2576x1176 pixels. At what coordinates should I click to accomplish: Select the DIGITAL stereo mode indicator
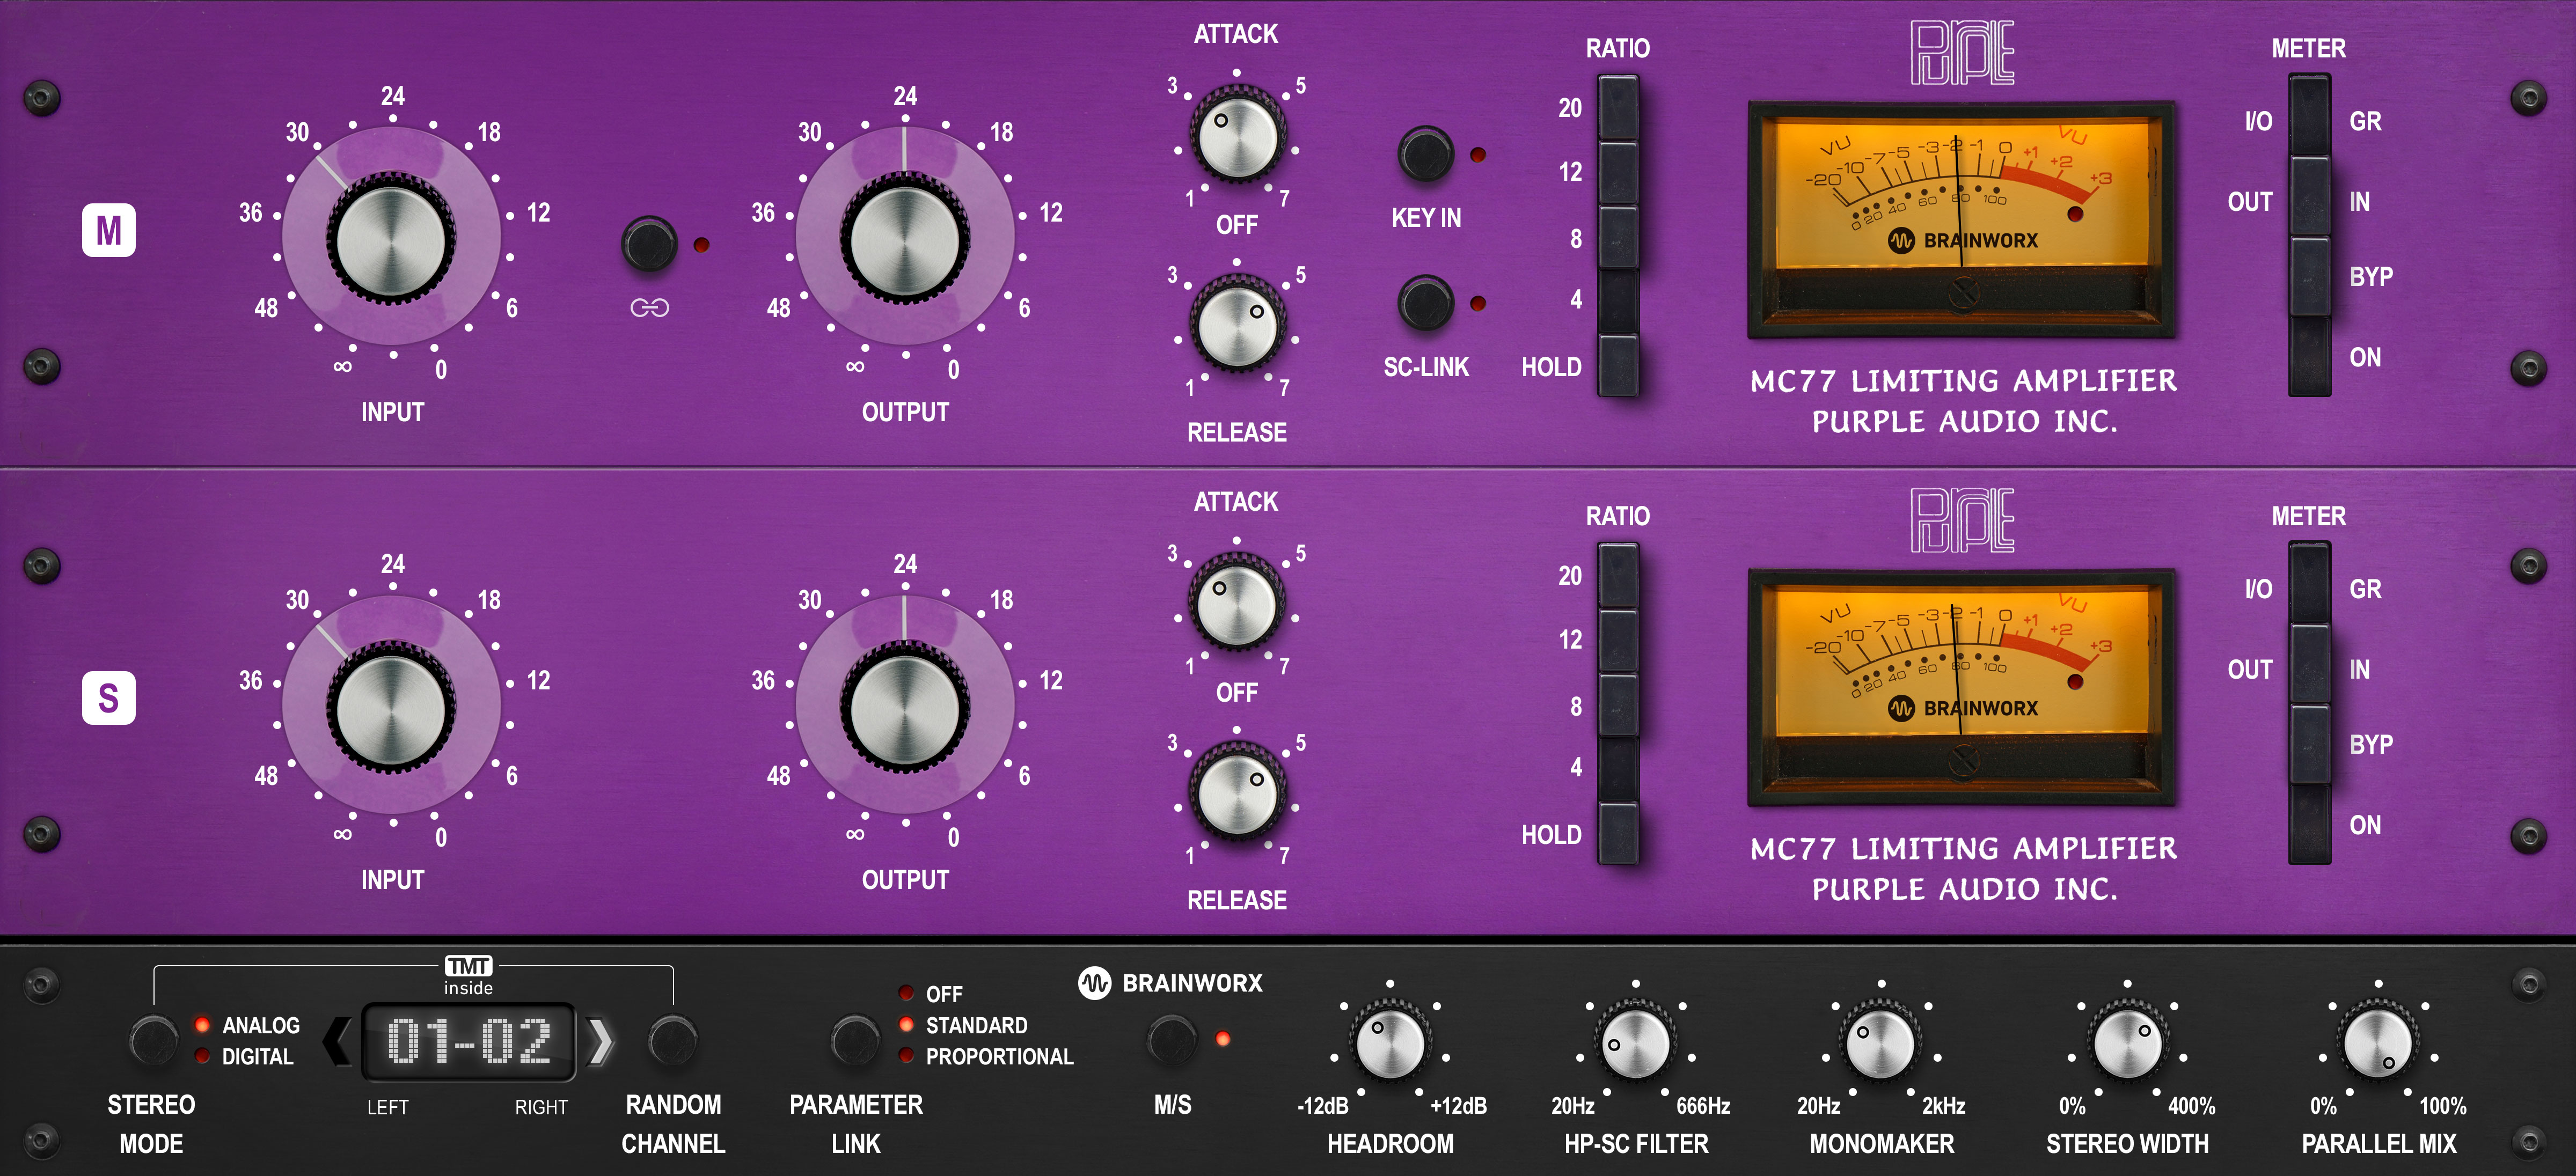click(203, 1056)
